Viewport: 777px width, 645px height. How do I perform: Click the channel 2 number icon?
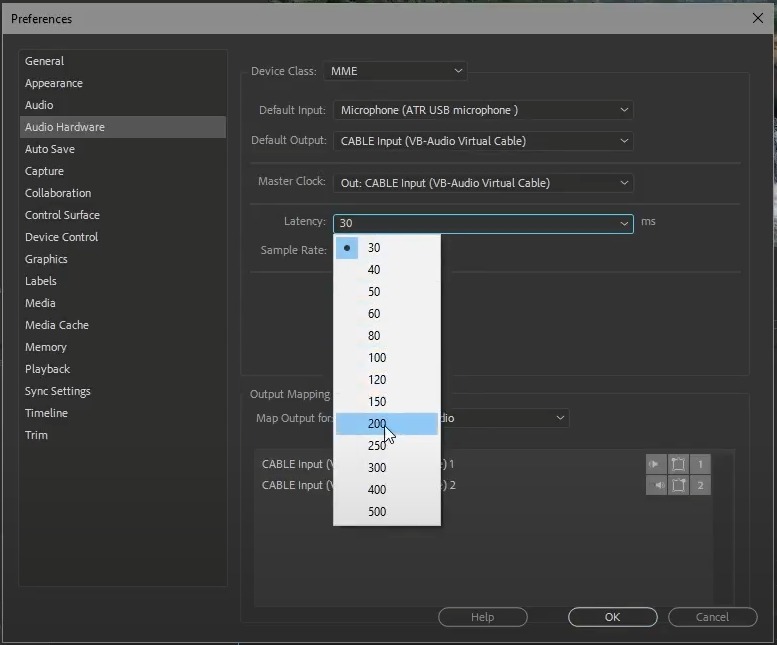point(701,486)
